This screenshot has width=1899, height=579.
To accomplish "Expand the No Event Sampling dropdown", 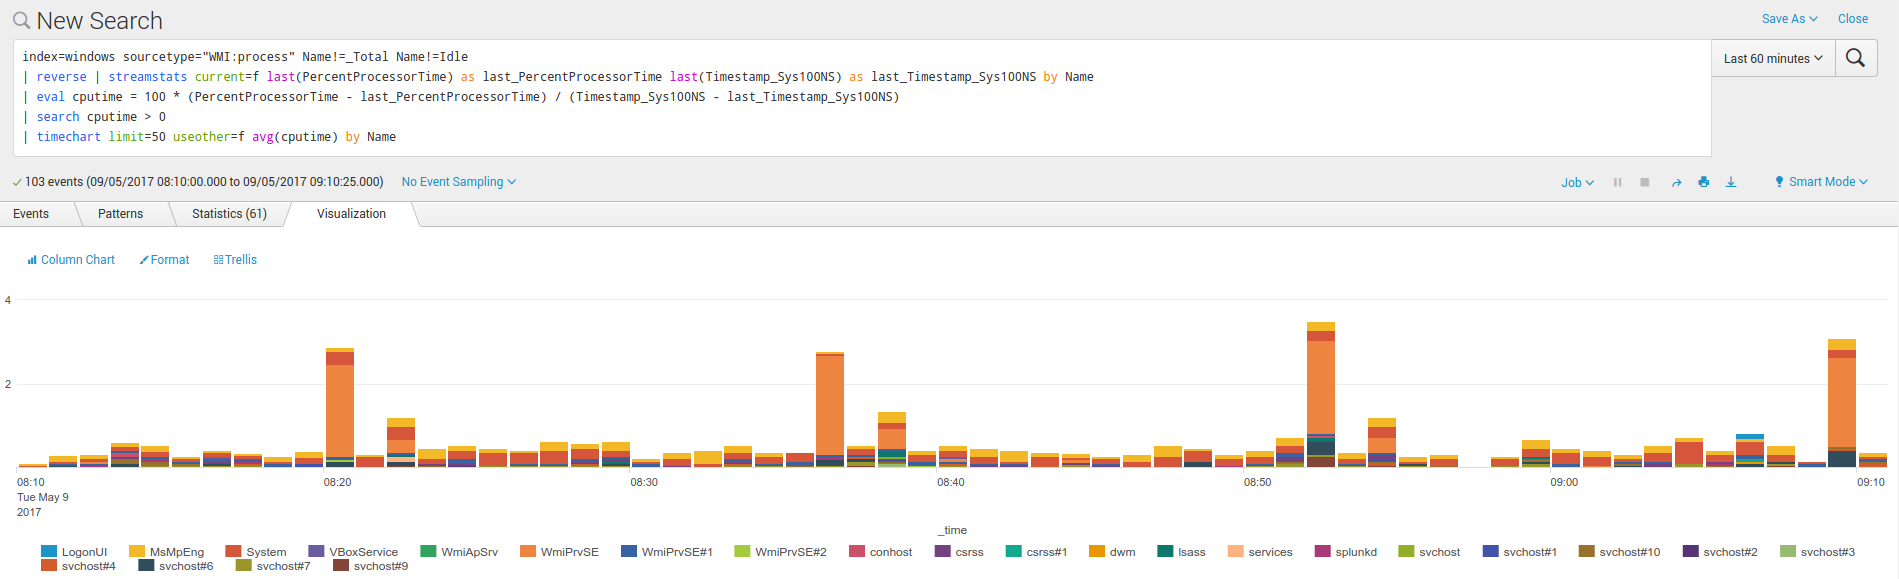I will point(458,182).
